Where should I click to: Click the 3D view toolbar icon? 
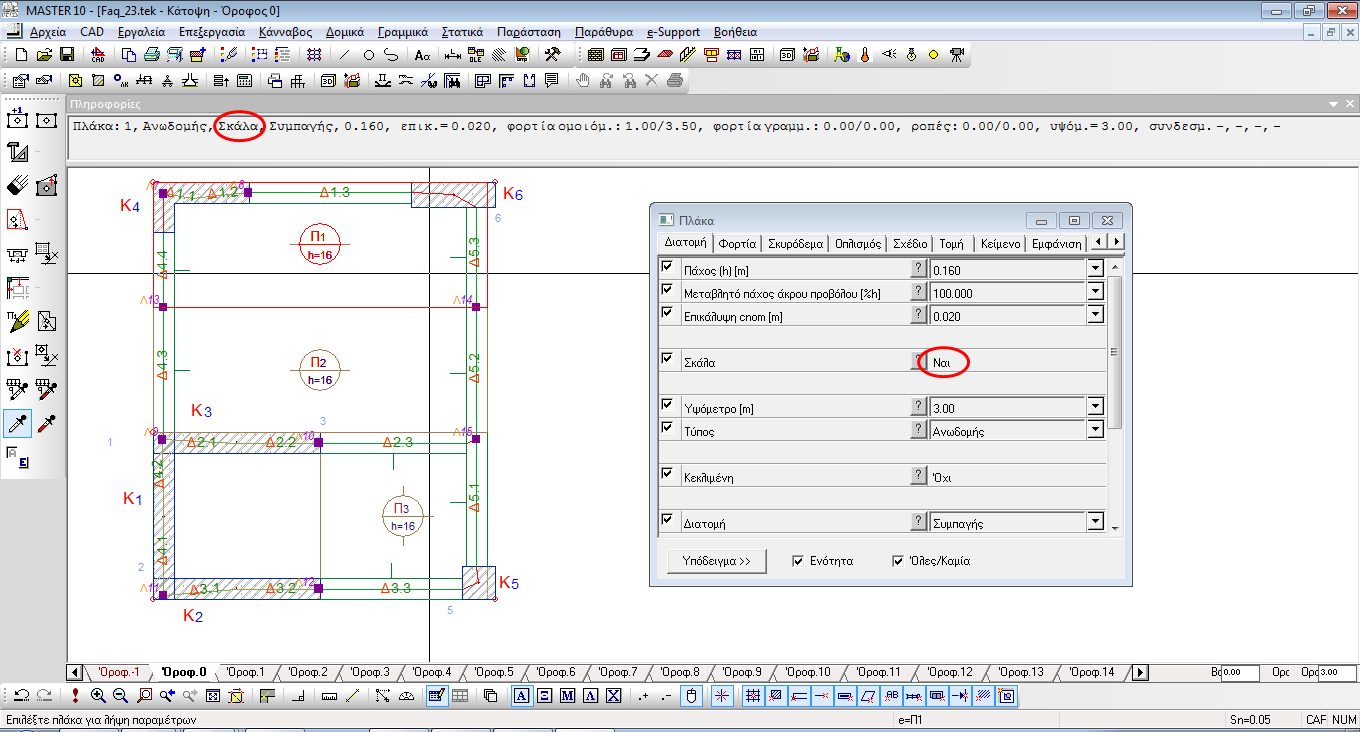pyautogui.click(x=787, y=55)
